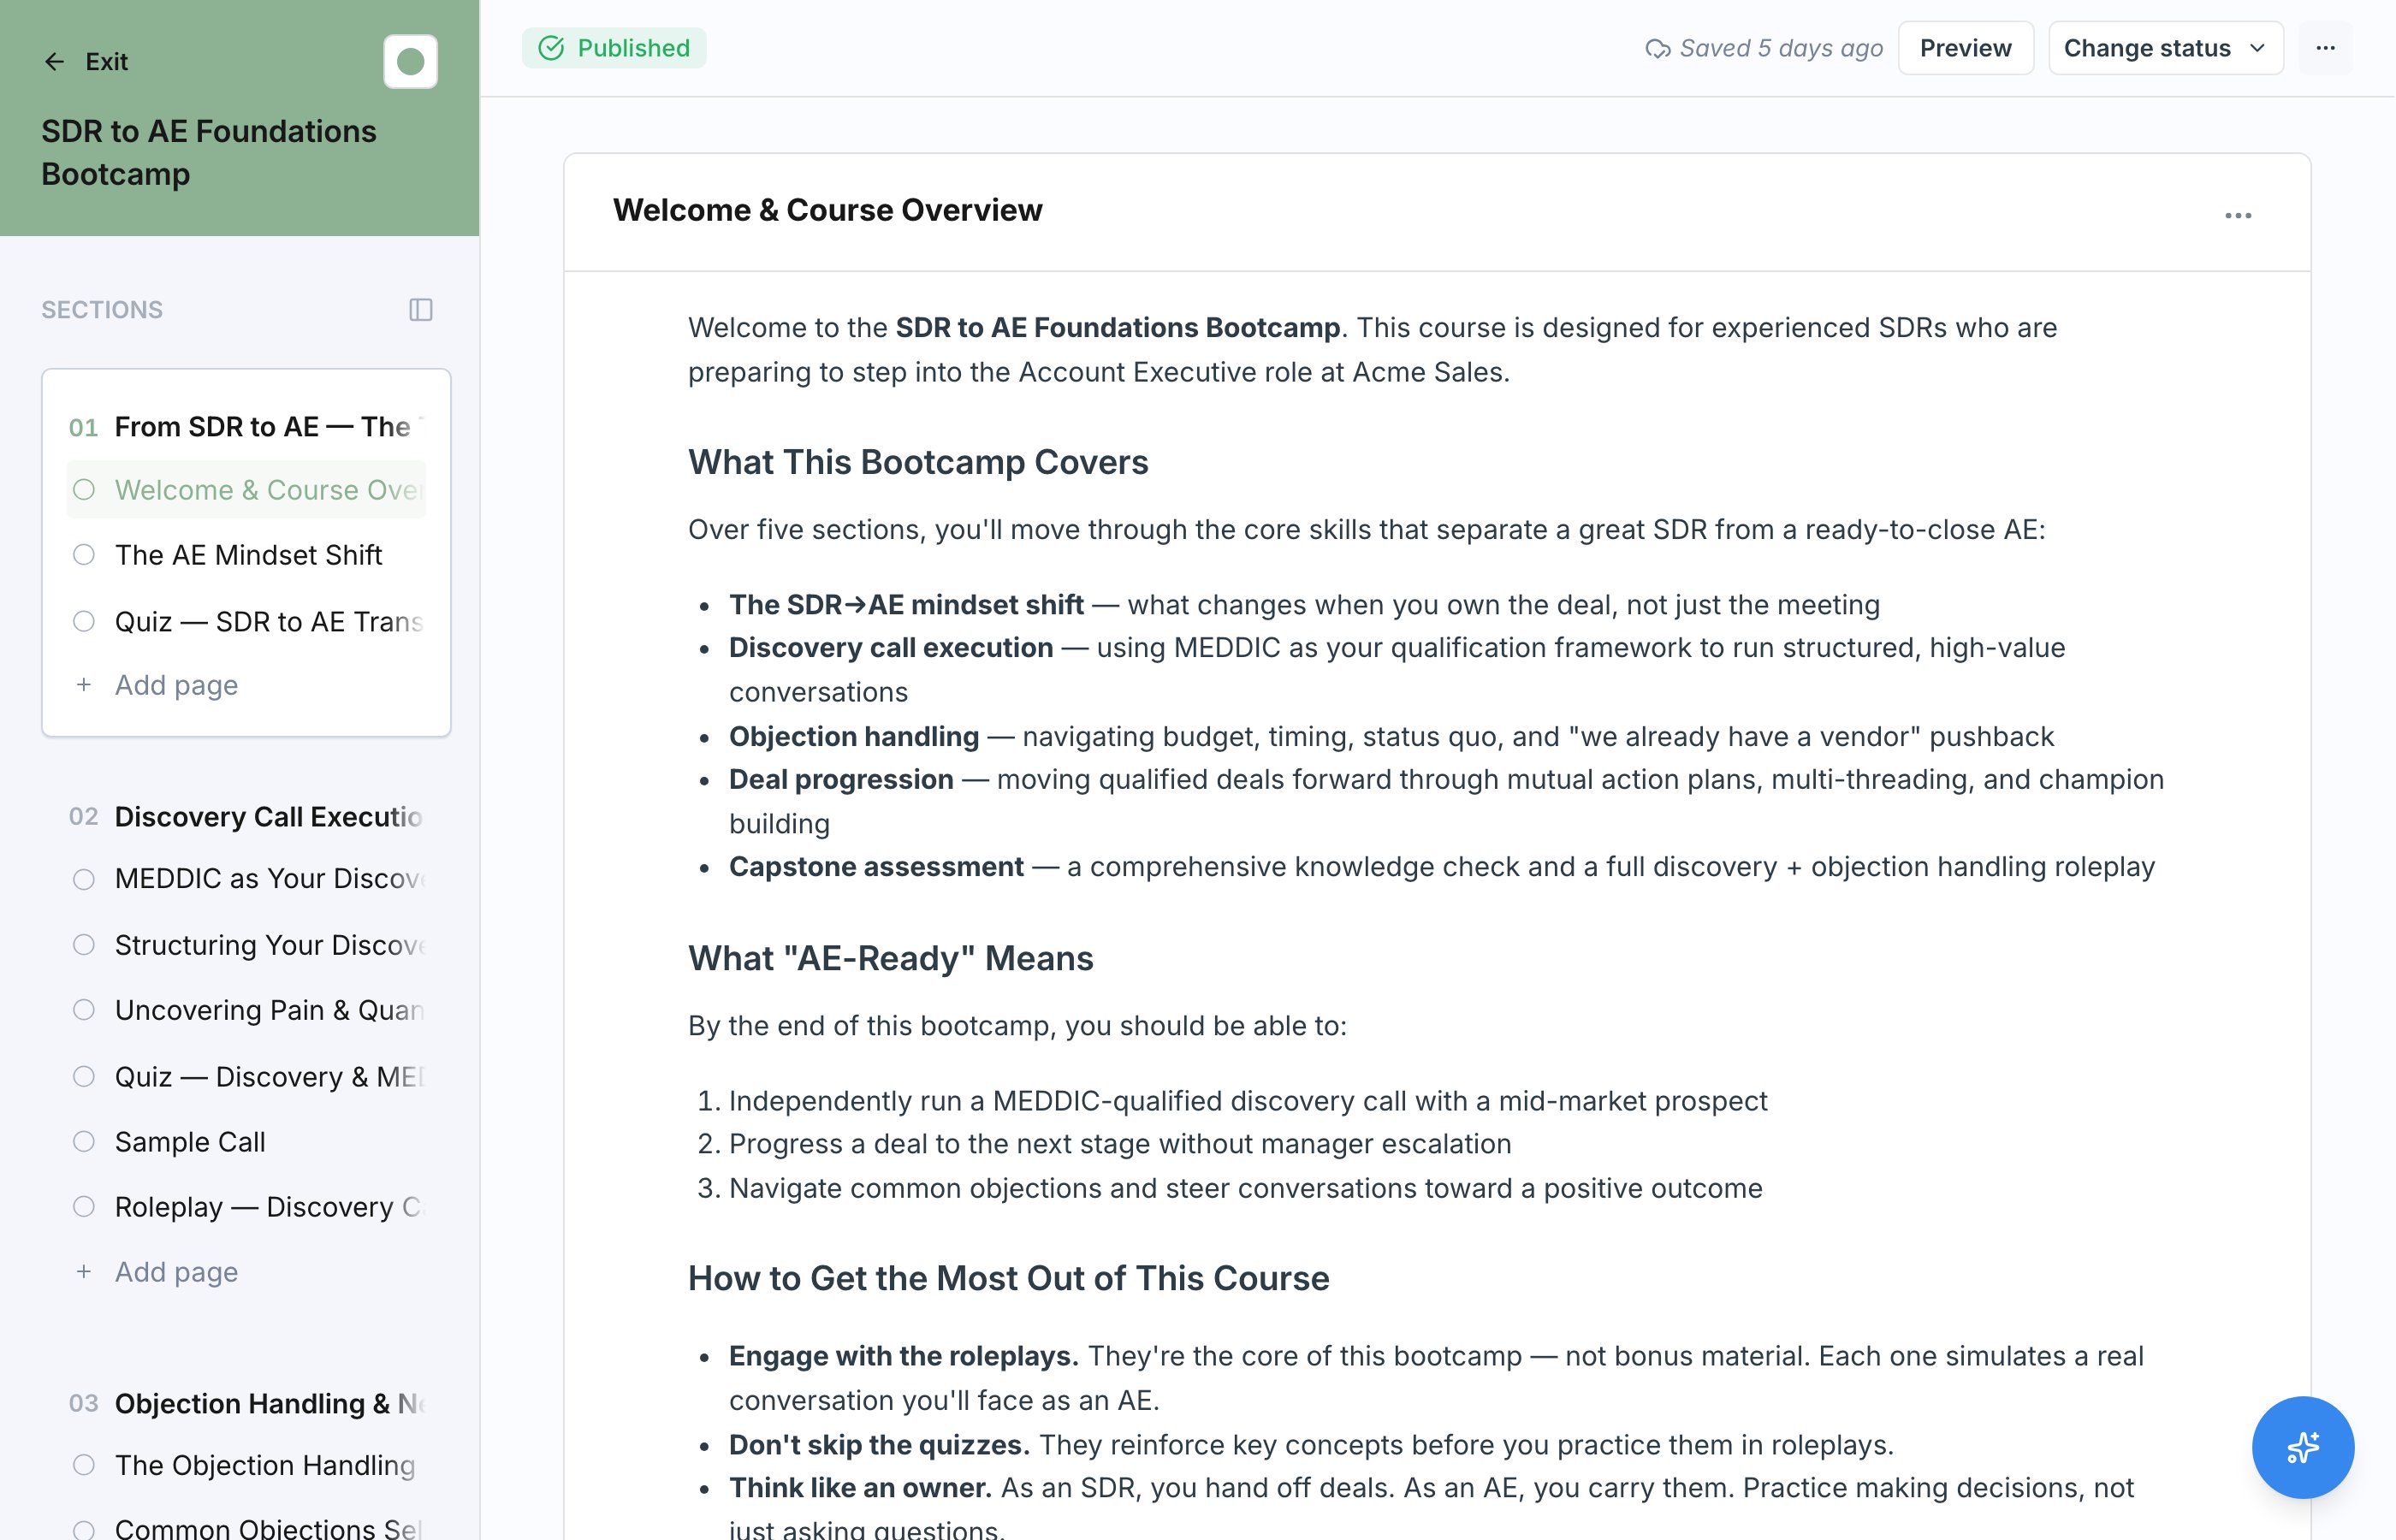Click the What This Bootcamp Covers heading
Viewport: 2396px width, 1540px height.
pyautogui.click(x=918, y=462)
